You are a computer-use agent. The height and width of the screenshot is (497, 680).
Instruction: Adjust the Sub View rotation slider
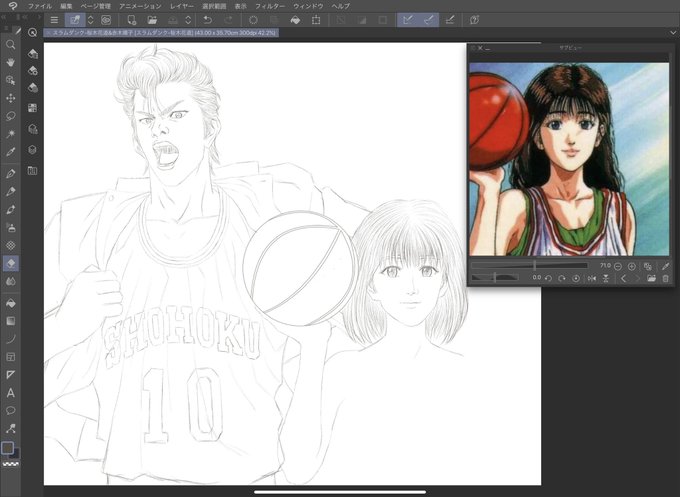click(495, 278)
